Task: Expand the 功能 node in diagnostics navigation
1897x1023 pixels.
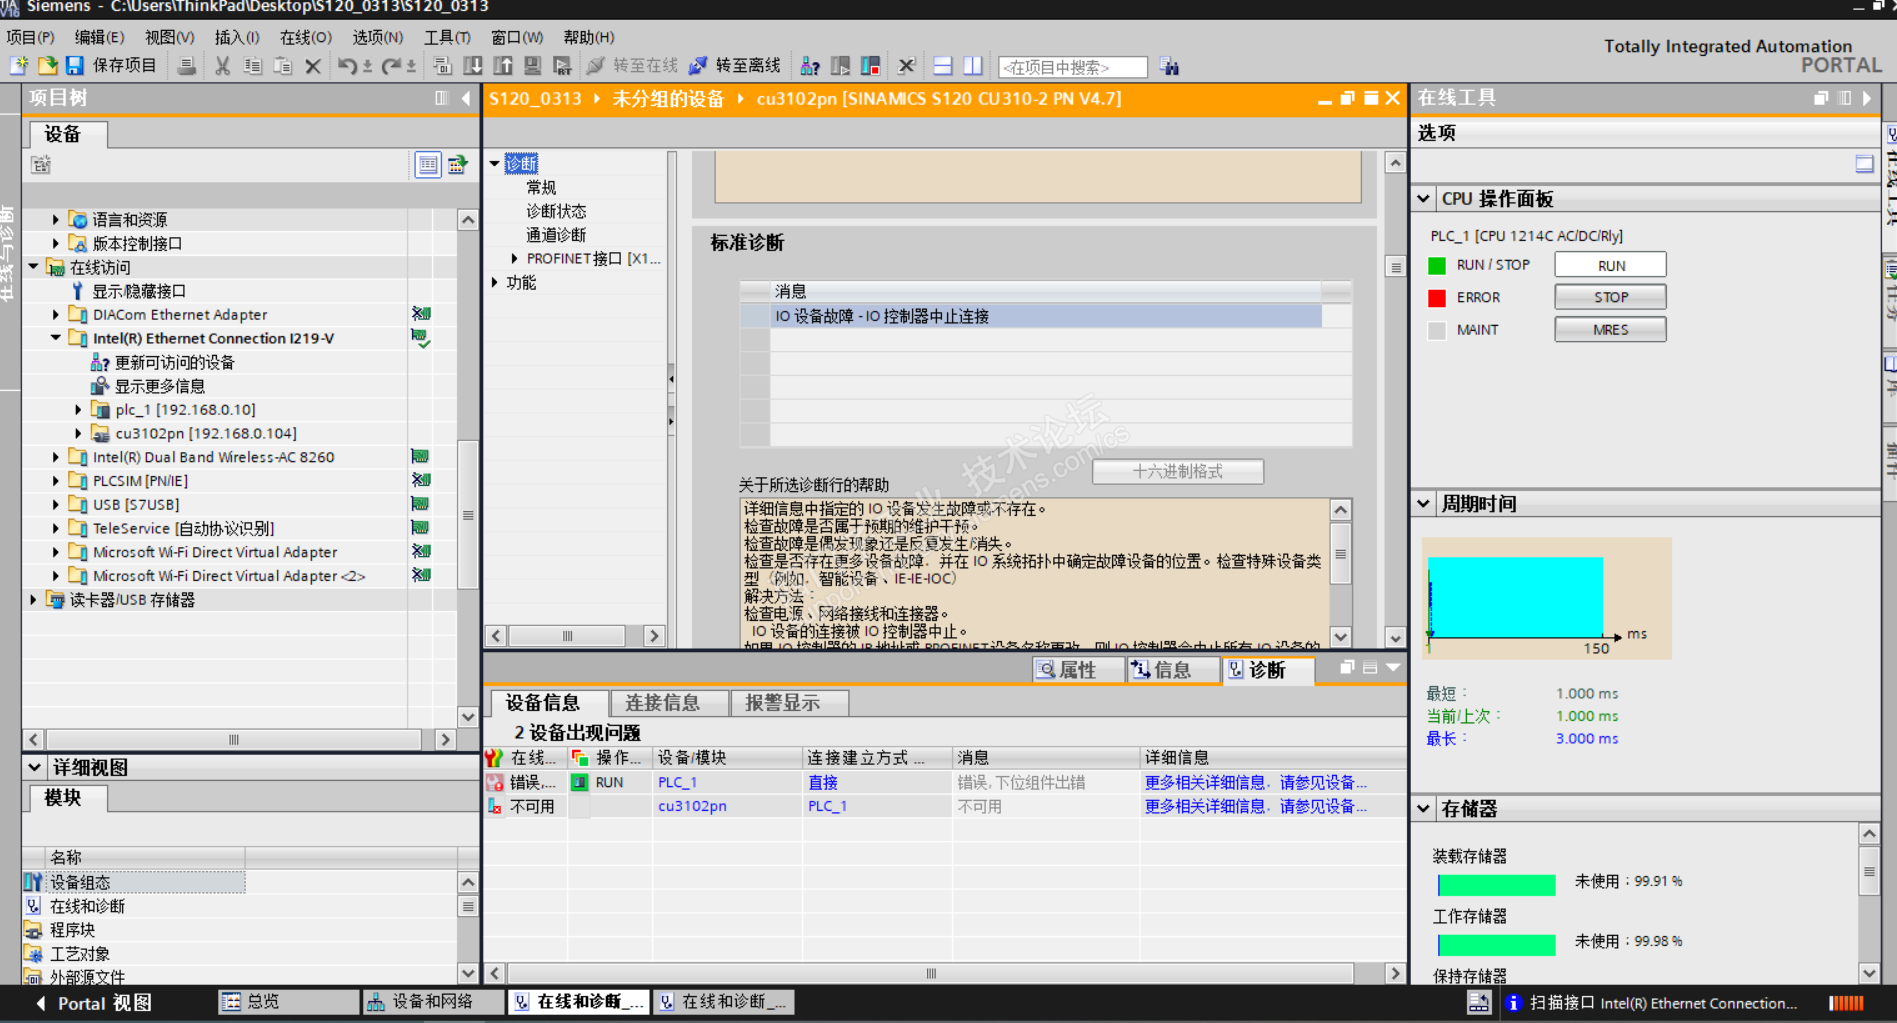Action: pyautogui.click(x=495, y=282)
